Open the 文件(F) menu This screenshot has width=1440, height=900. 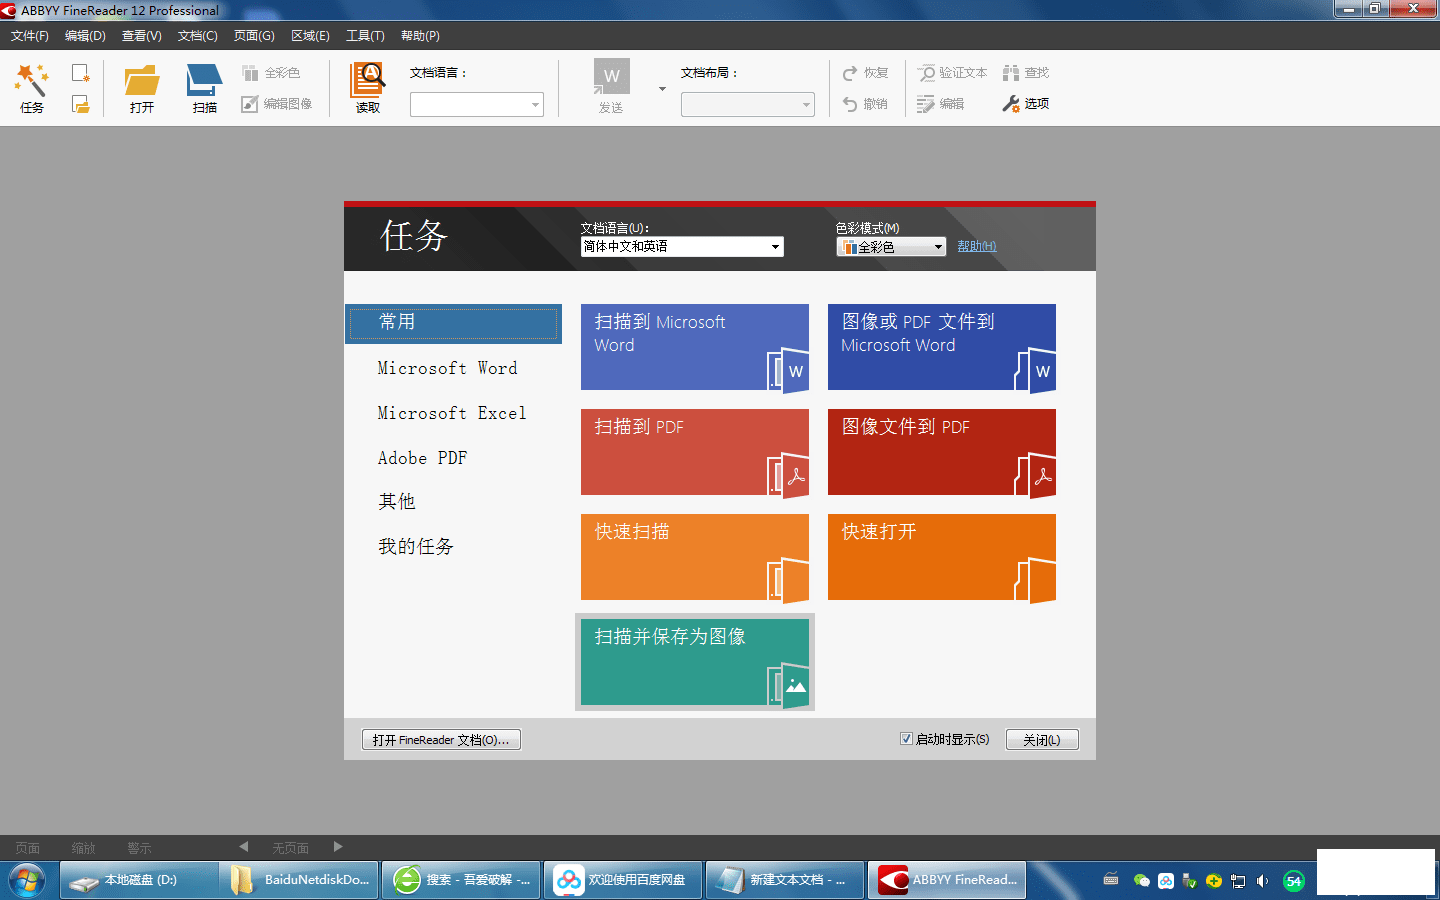(30, 36)
